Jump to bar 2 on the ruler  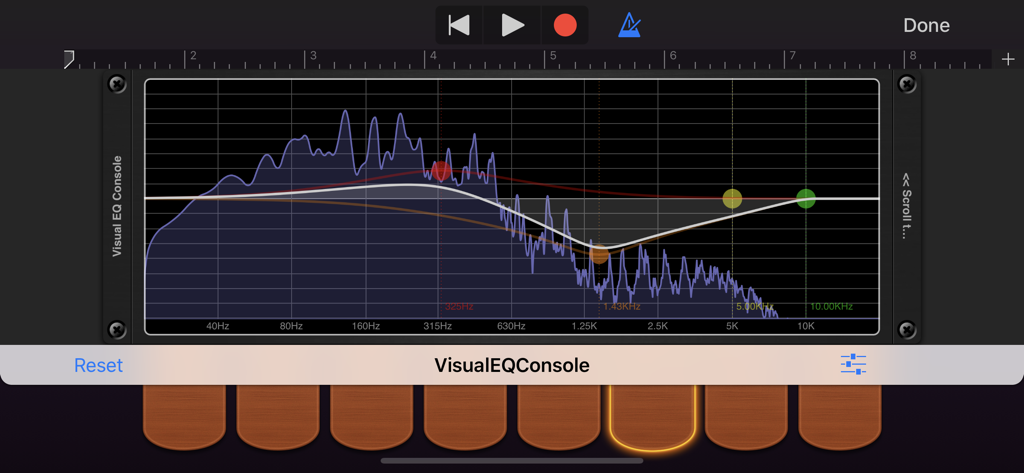(x=193, y=56)
